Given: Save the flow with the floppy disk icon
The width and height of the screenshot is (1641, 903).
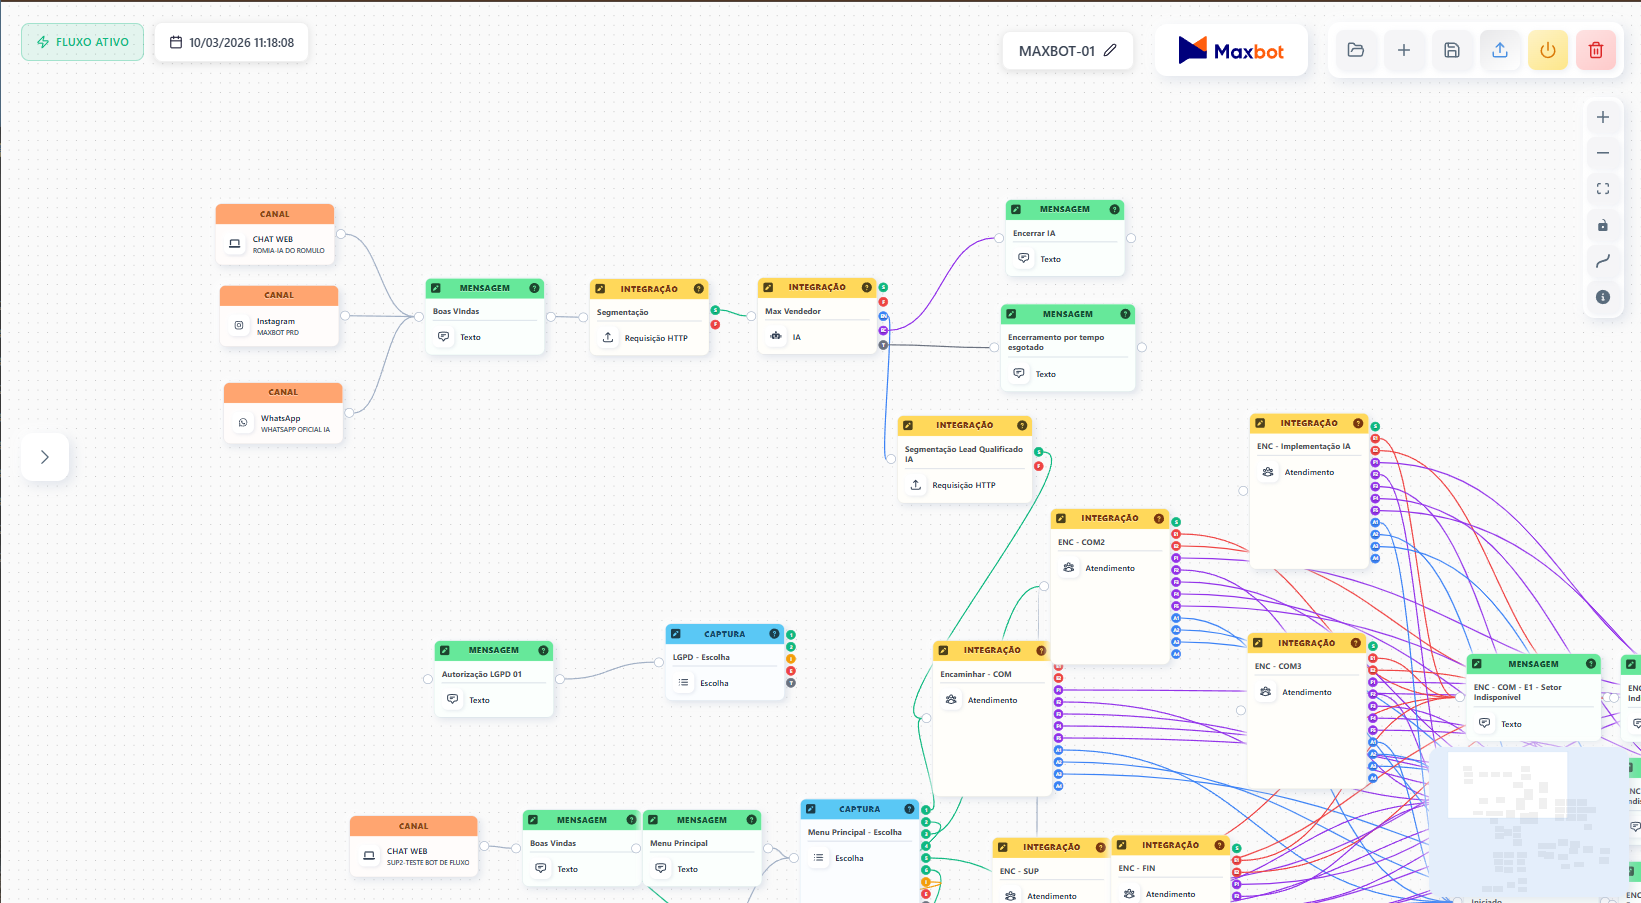Looking at the screenshot, I should 1452,50.
